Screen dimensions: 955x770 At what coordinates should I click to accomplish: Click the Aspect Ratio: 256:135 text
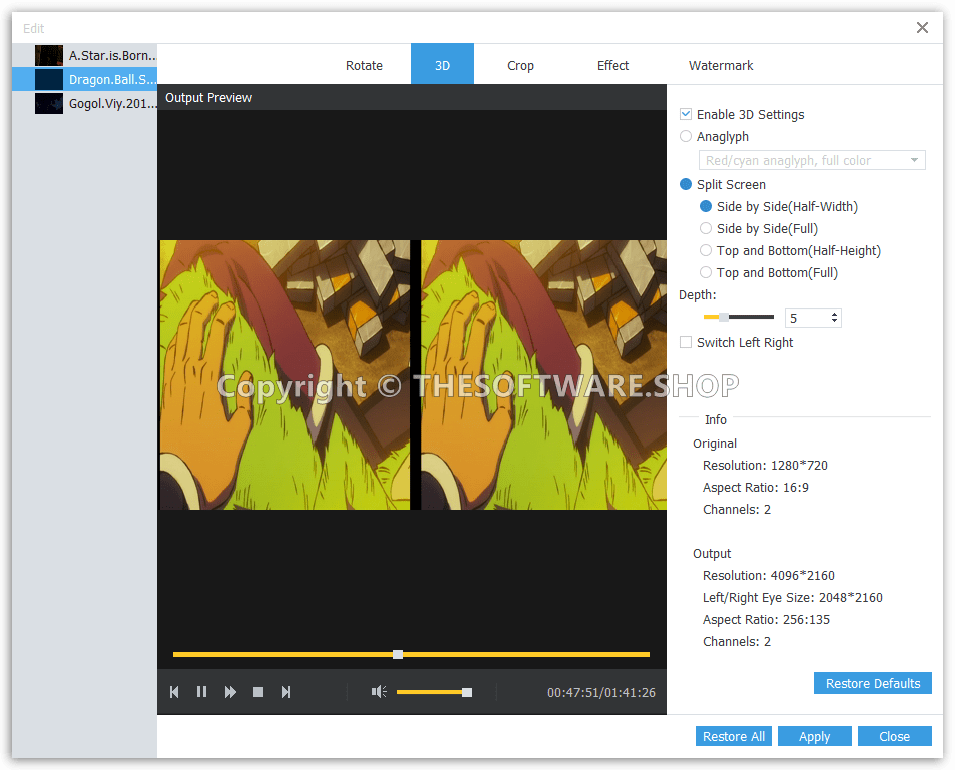[x=766, y=620]
